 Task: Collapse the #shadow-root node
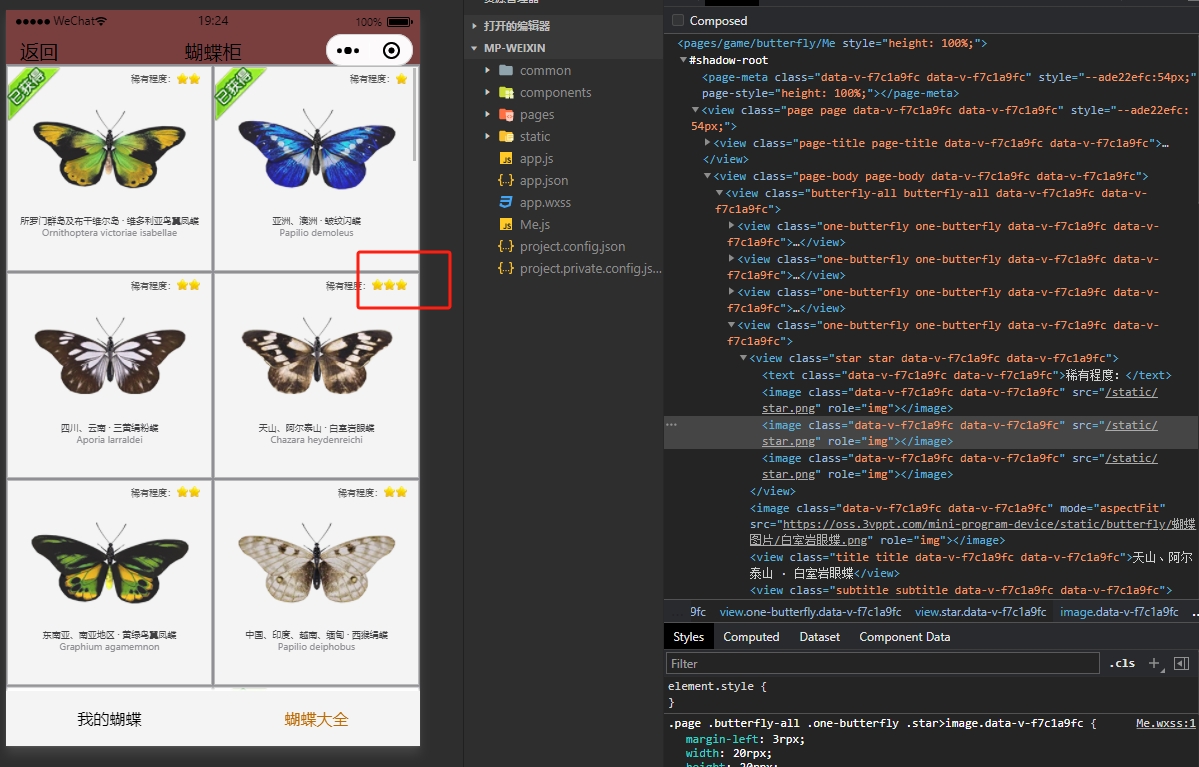pyautogui.click(x=684, y=60)
